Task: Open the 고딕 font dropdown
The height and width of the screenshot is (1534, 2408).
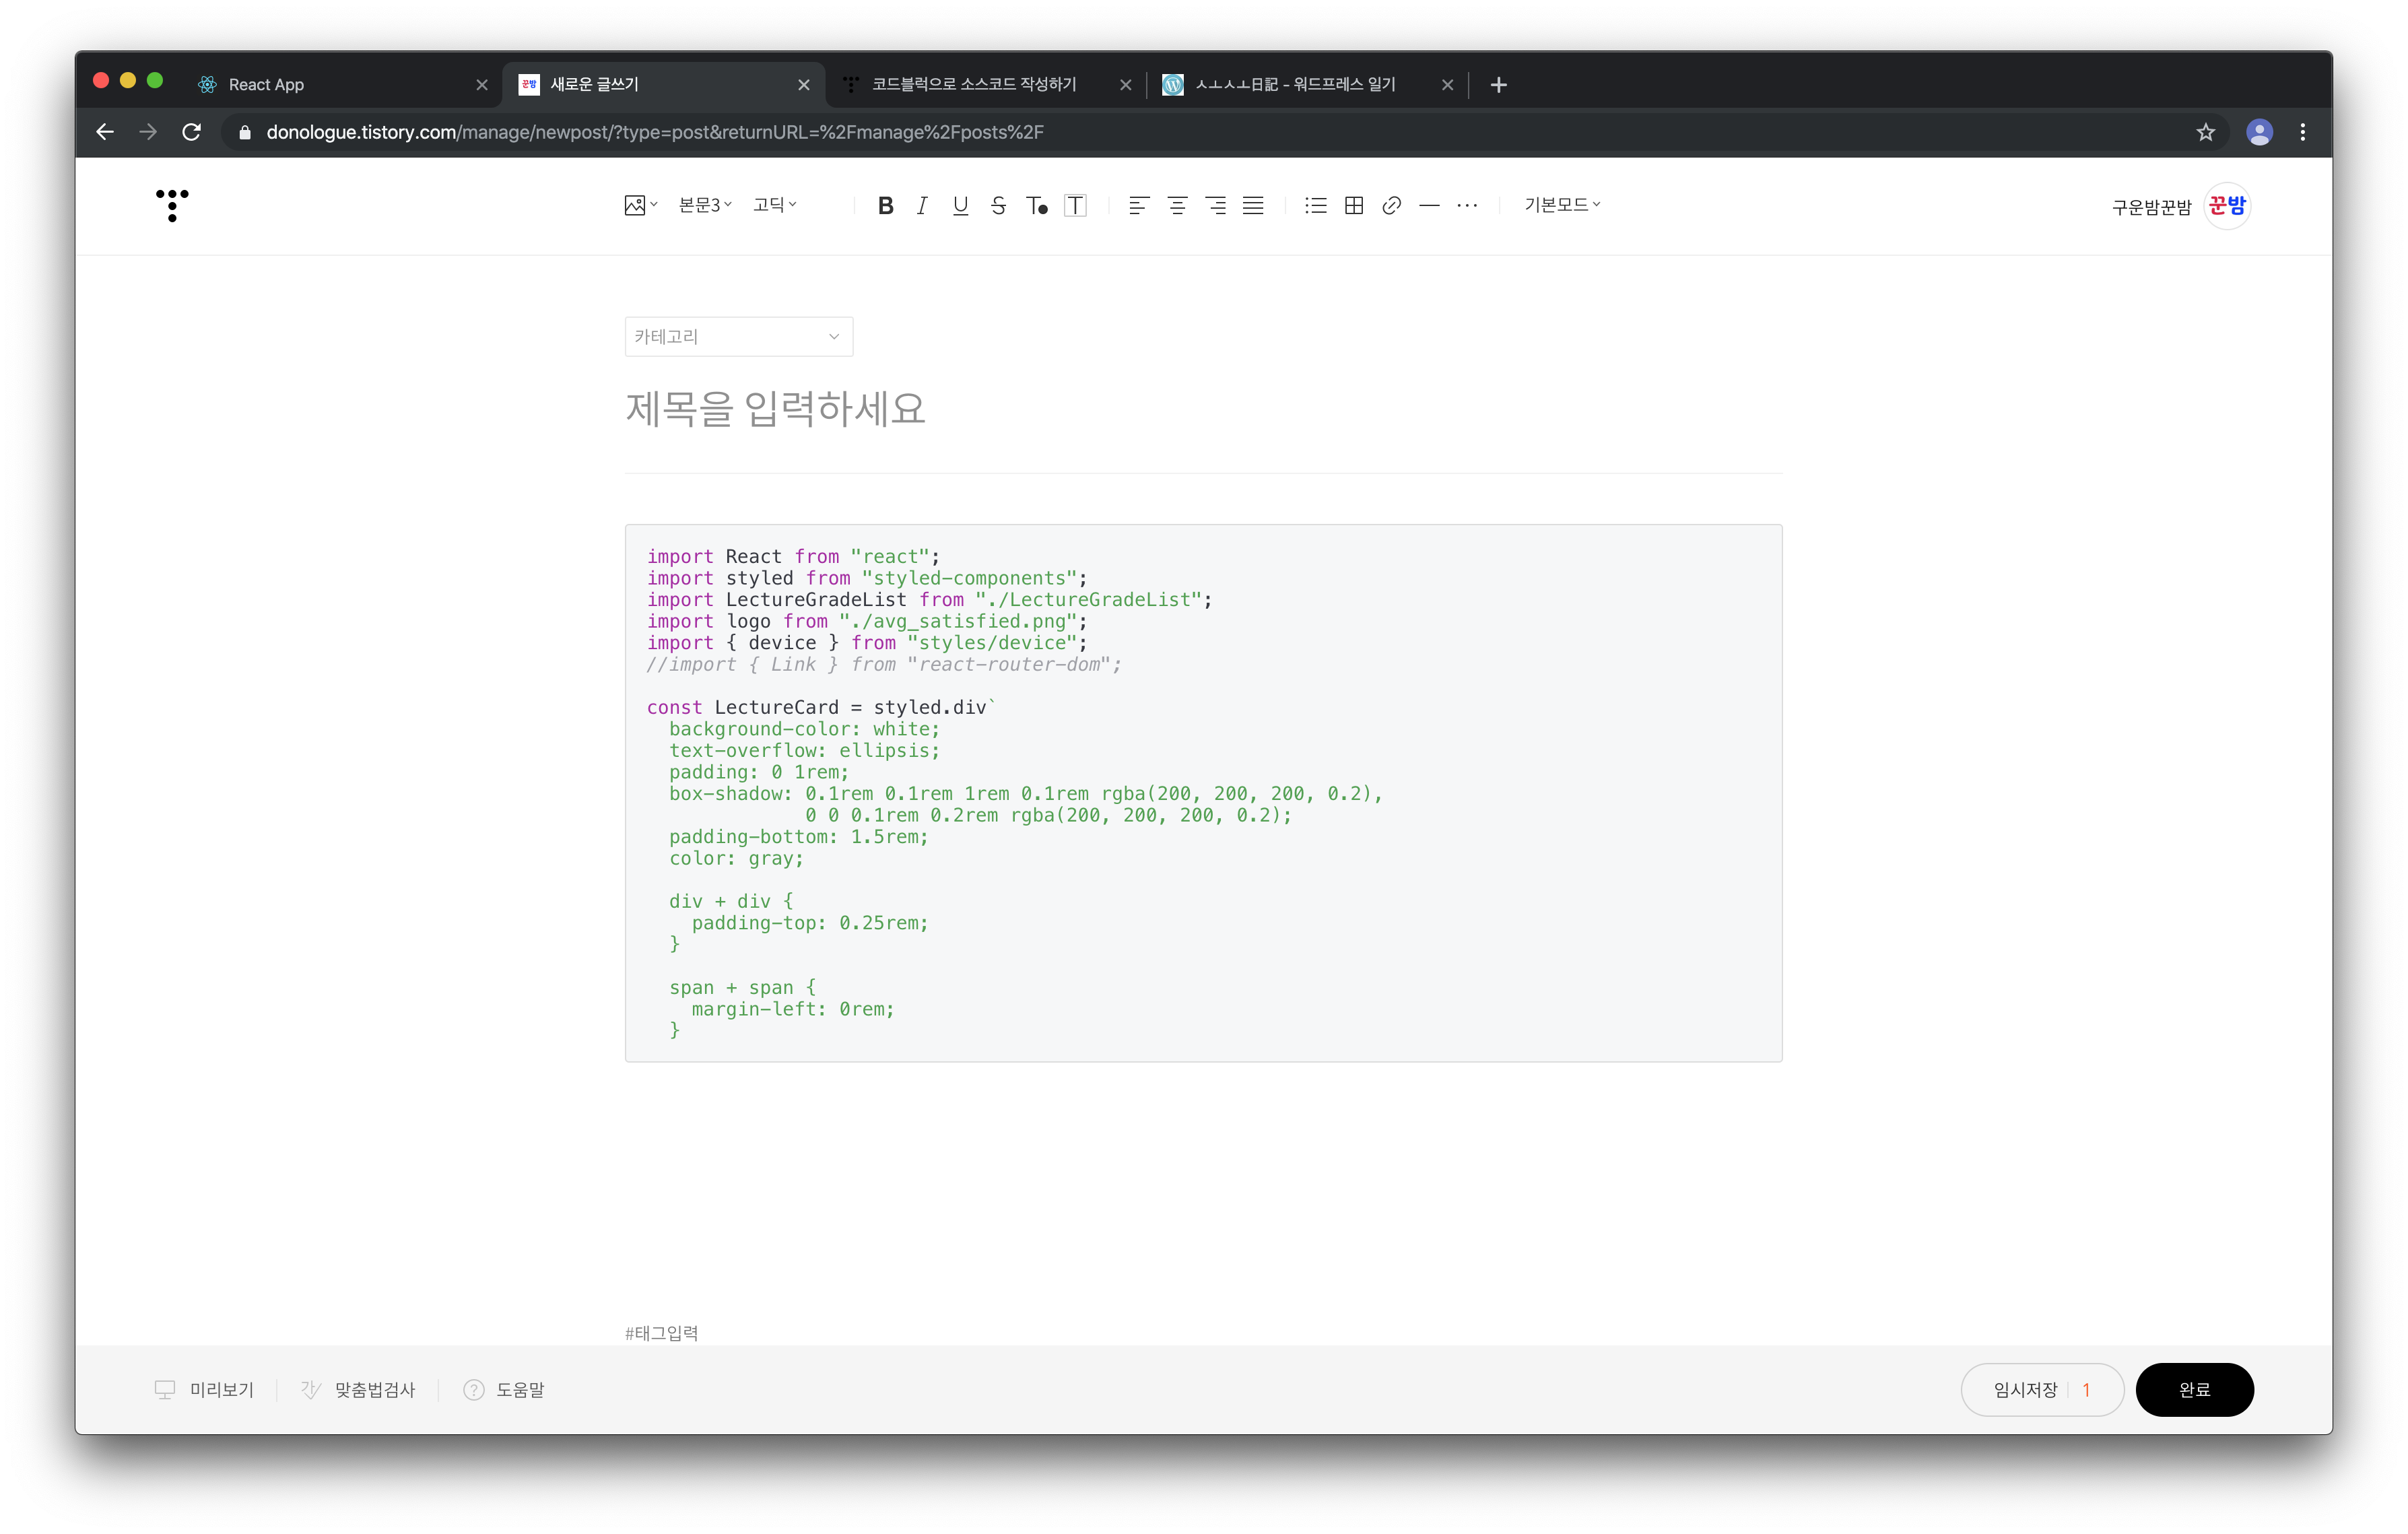Action: (x=775, y=205)
